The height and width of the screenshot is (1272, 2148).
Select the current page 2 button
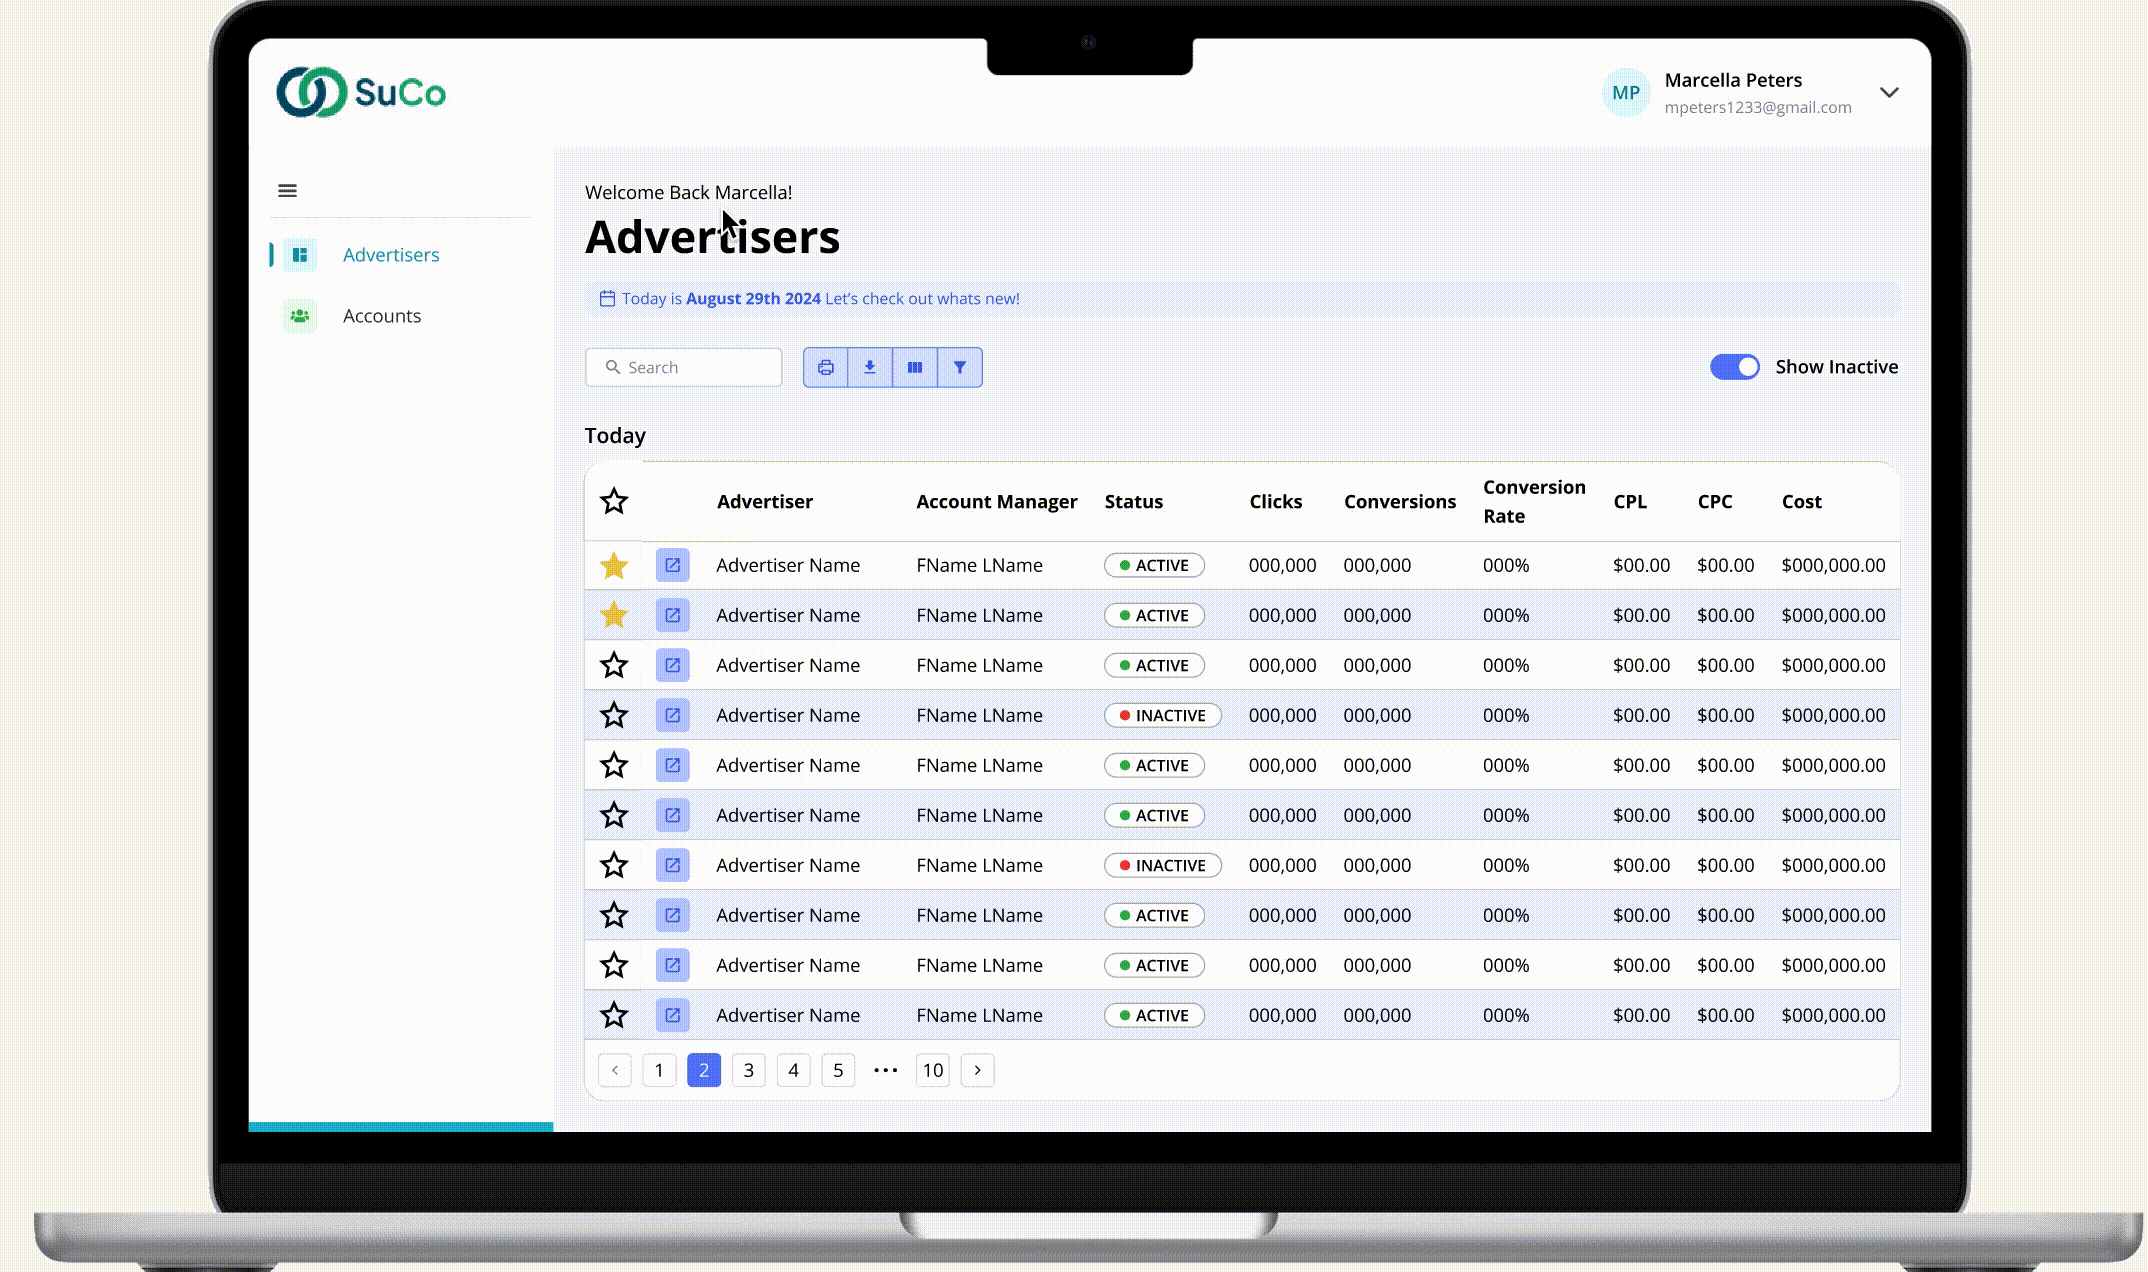pos(704,1070)
